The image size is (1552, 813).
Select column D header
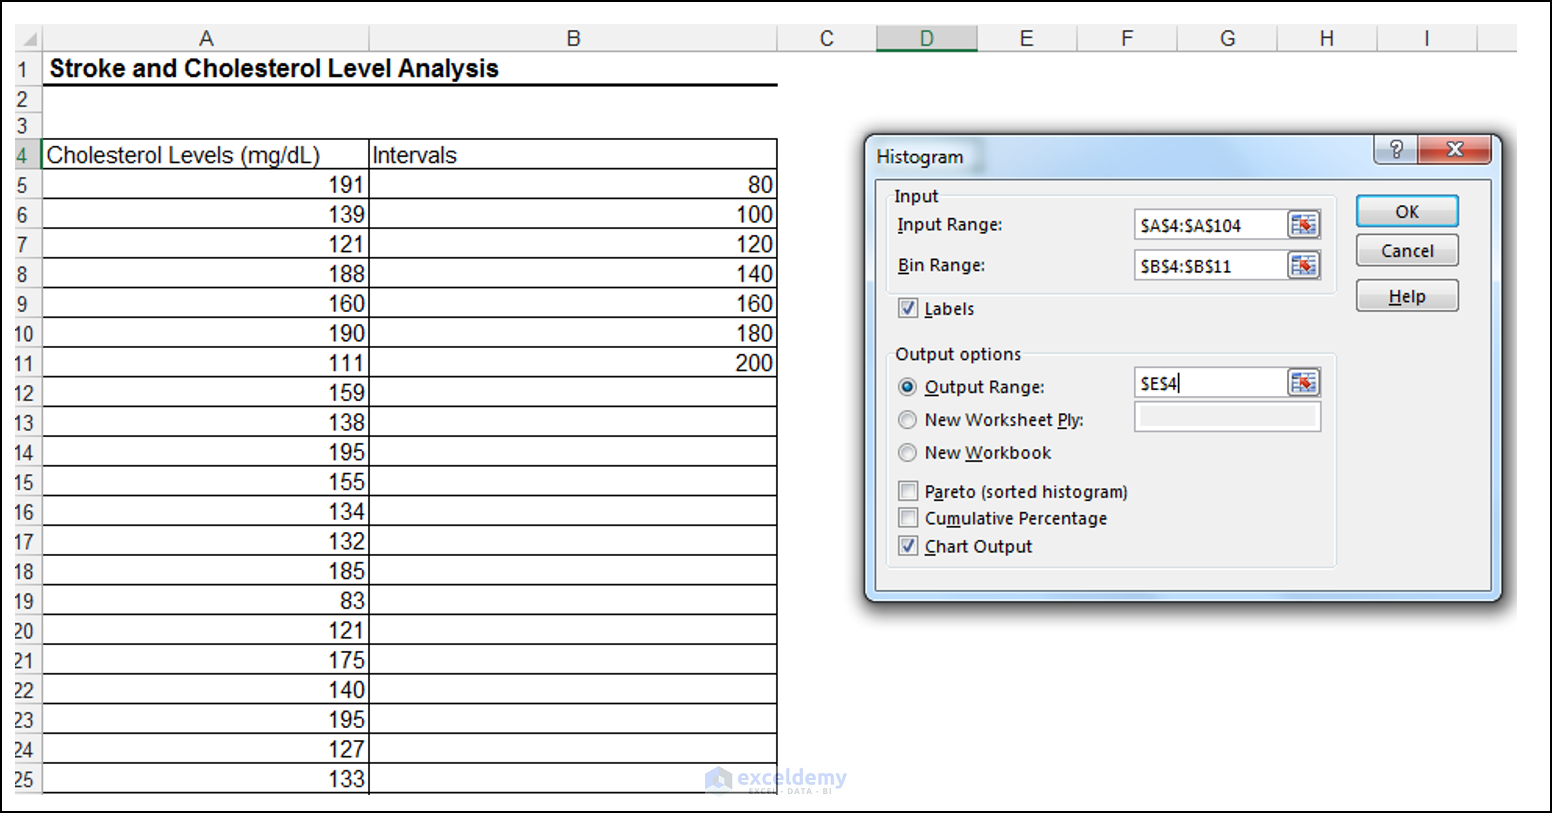coord(927,39)
